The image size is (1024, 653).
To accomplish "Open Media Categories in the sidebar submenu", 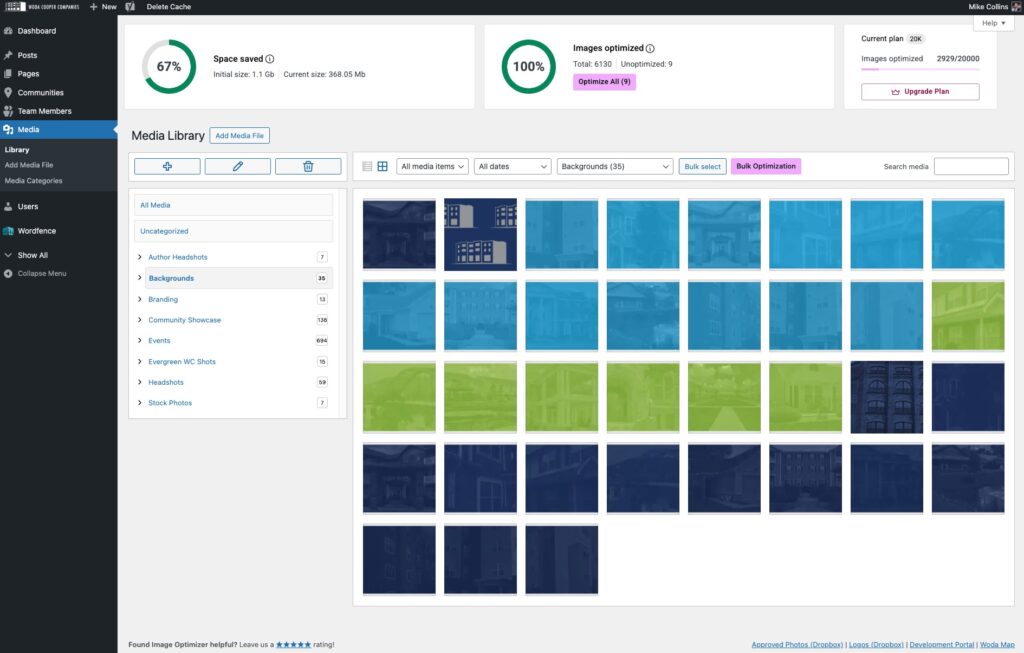I will click(33, 181).
